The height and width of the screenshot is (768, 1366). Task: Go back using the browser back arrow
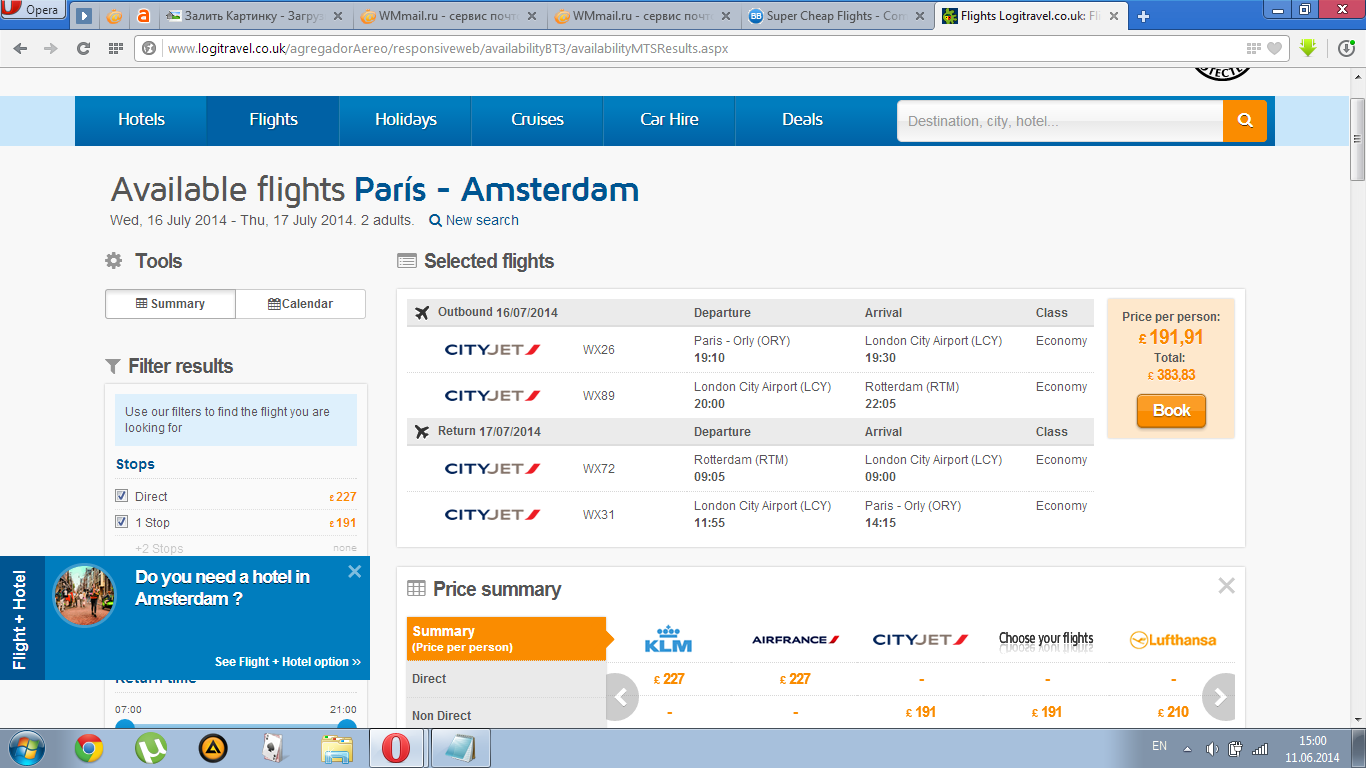21,48
